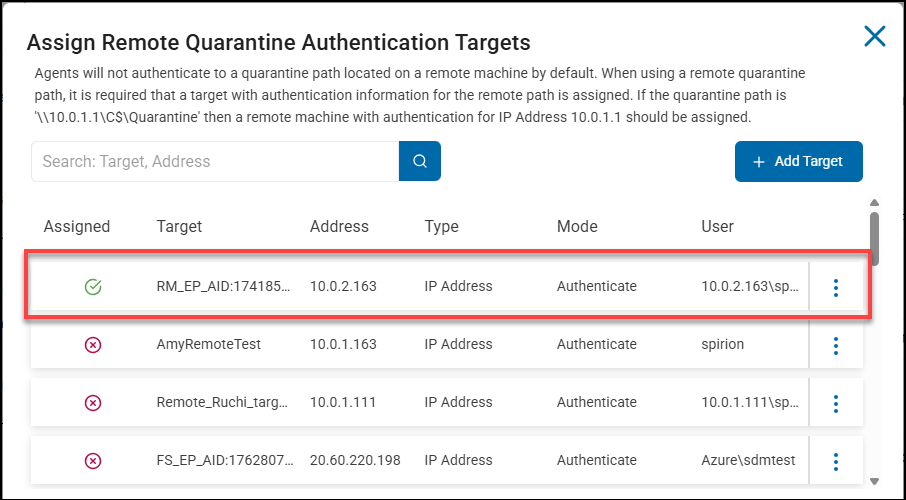The image size is (906, 500).
Task: Toggle assigned status for Remote_Ruchi target
Action: pyautogui.click(x=93, y=403)
